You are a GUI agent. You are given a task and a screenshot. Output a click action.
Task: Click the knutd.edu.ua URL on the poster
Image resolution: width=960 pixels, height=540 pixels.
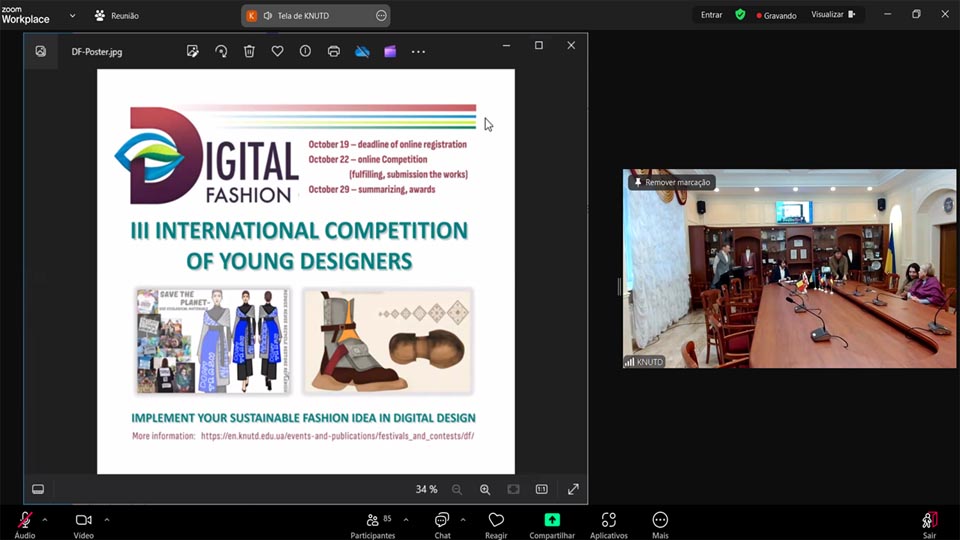click(x=337, y=436)
